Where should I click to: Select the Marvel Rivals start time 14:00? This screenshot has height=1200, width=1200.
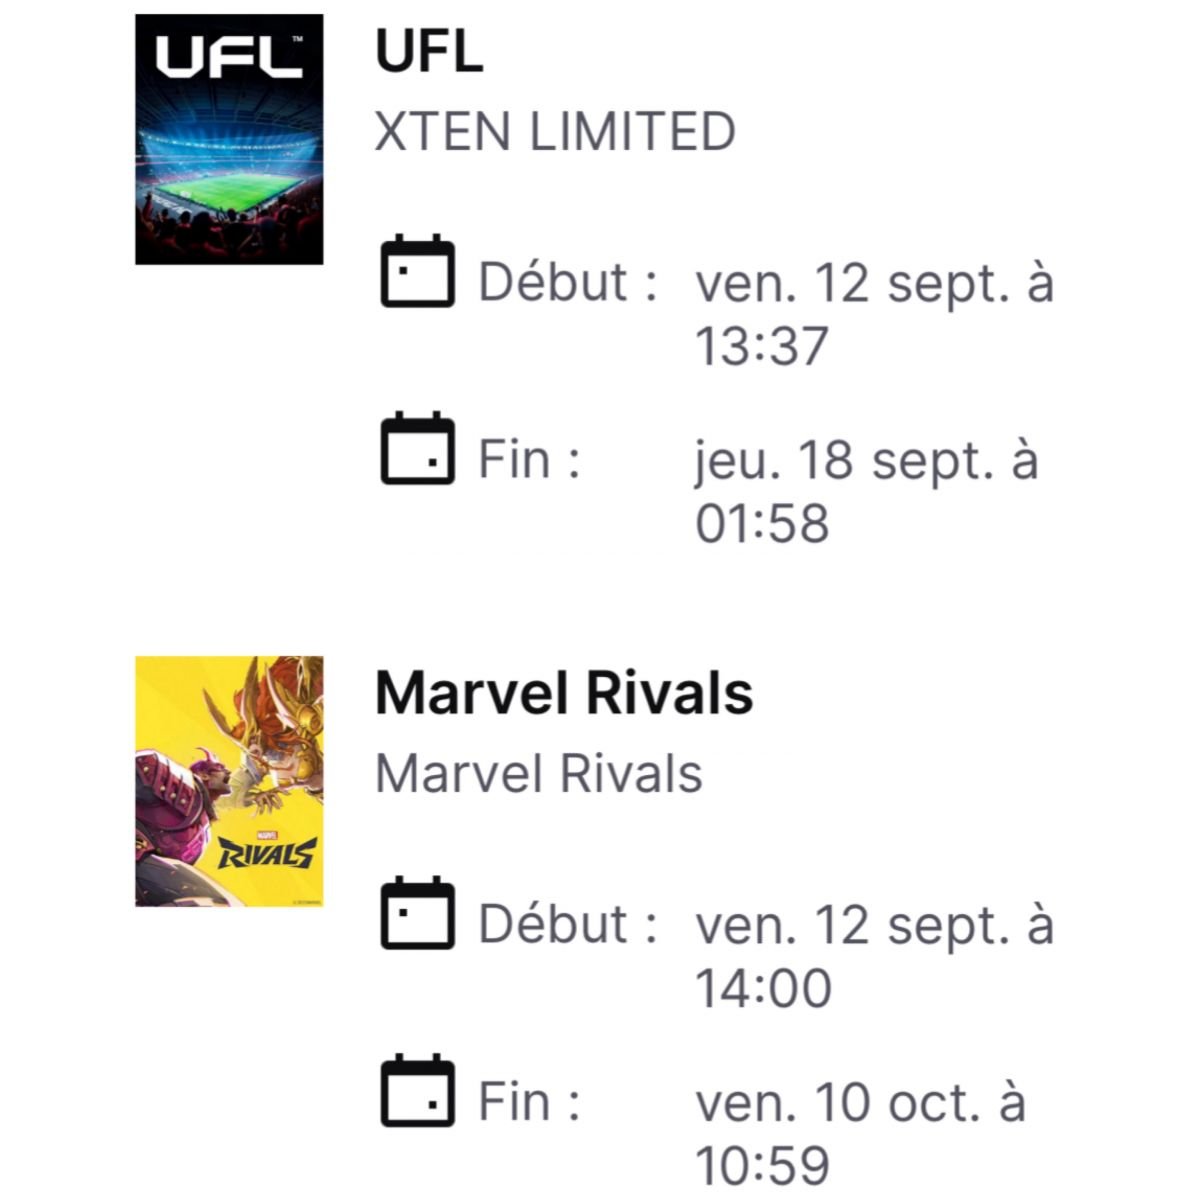(x=762, y=988)
